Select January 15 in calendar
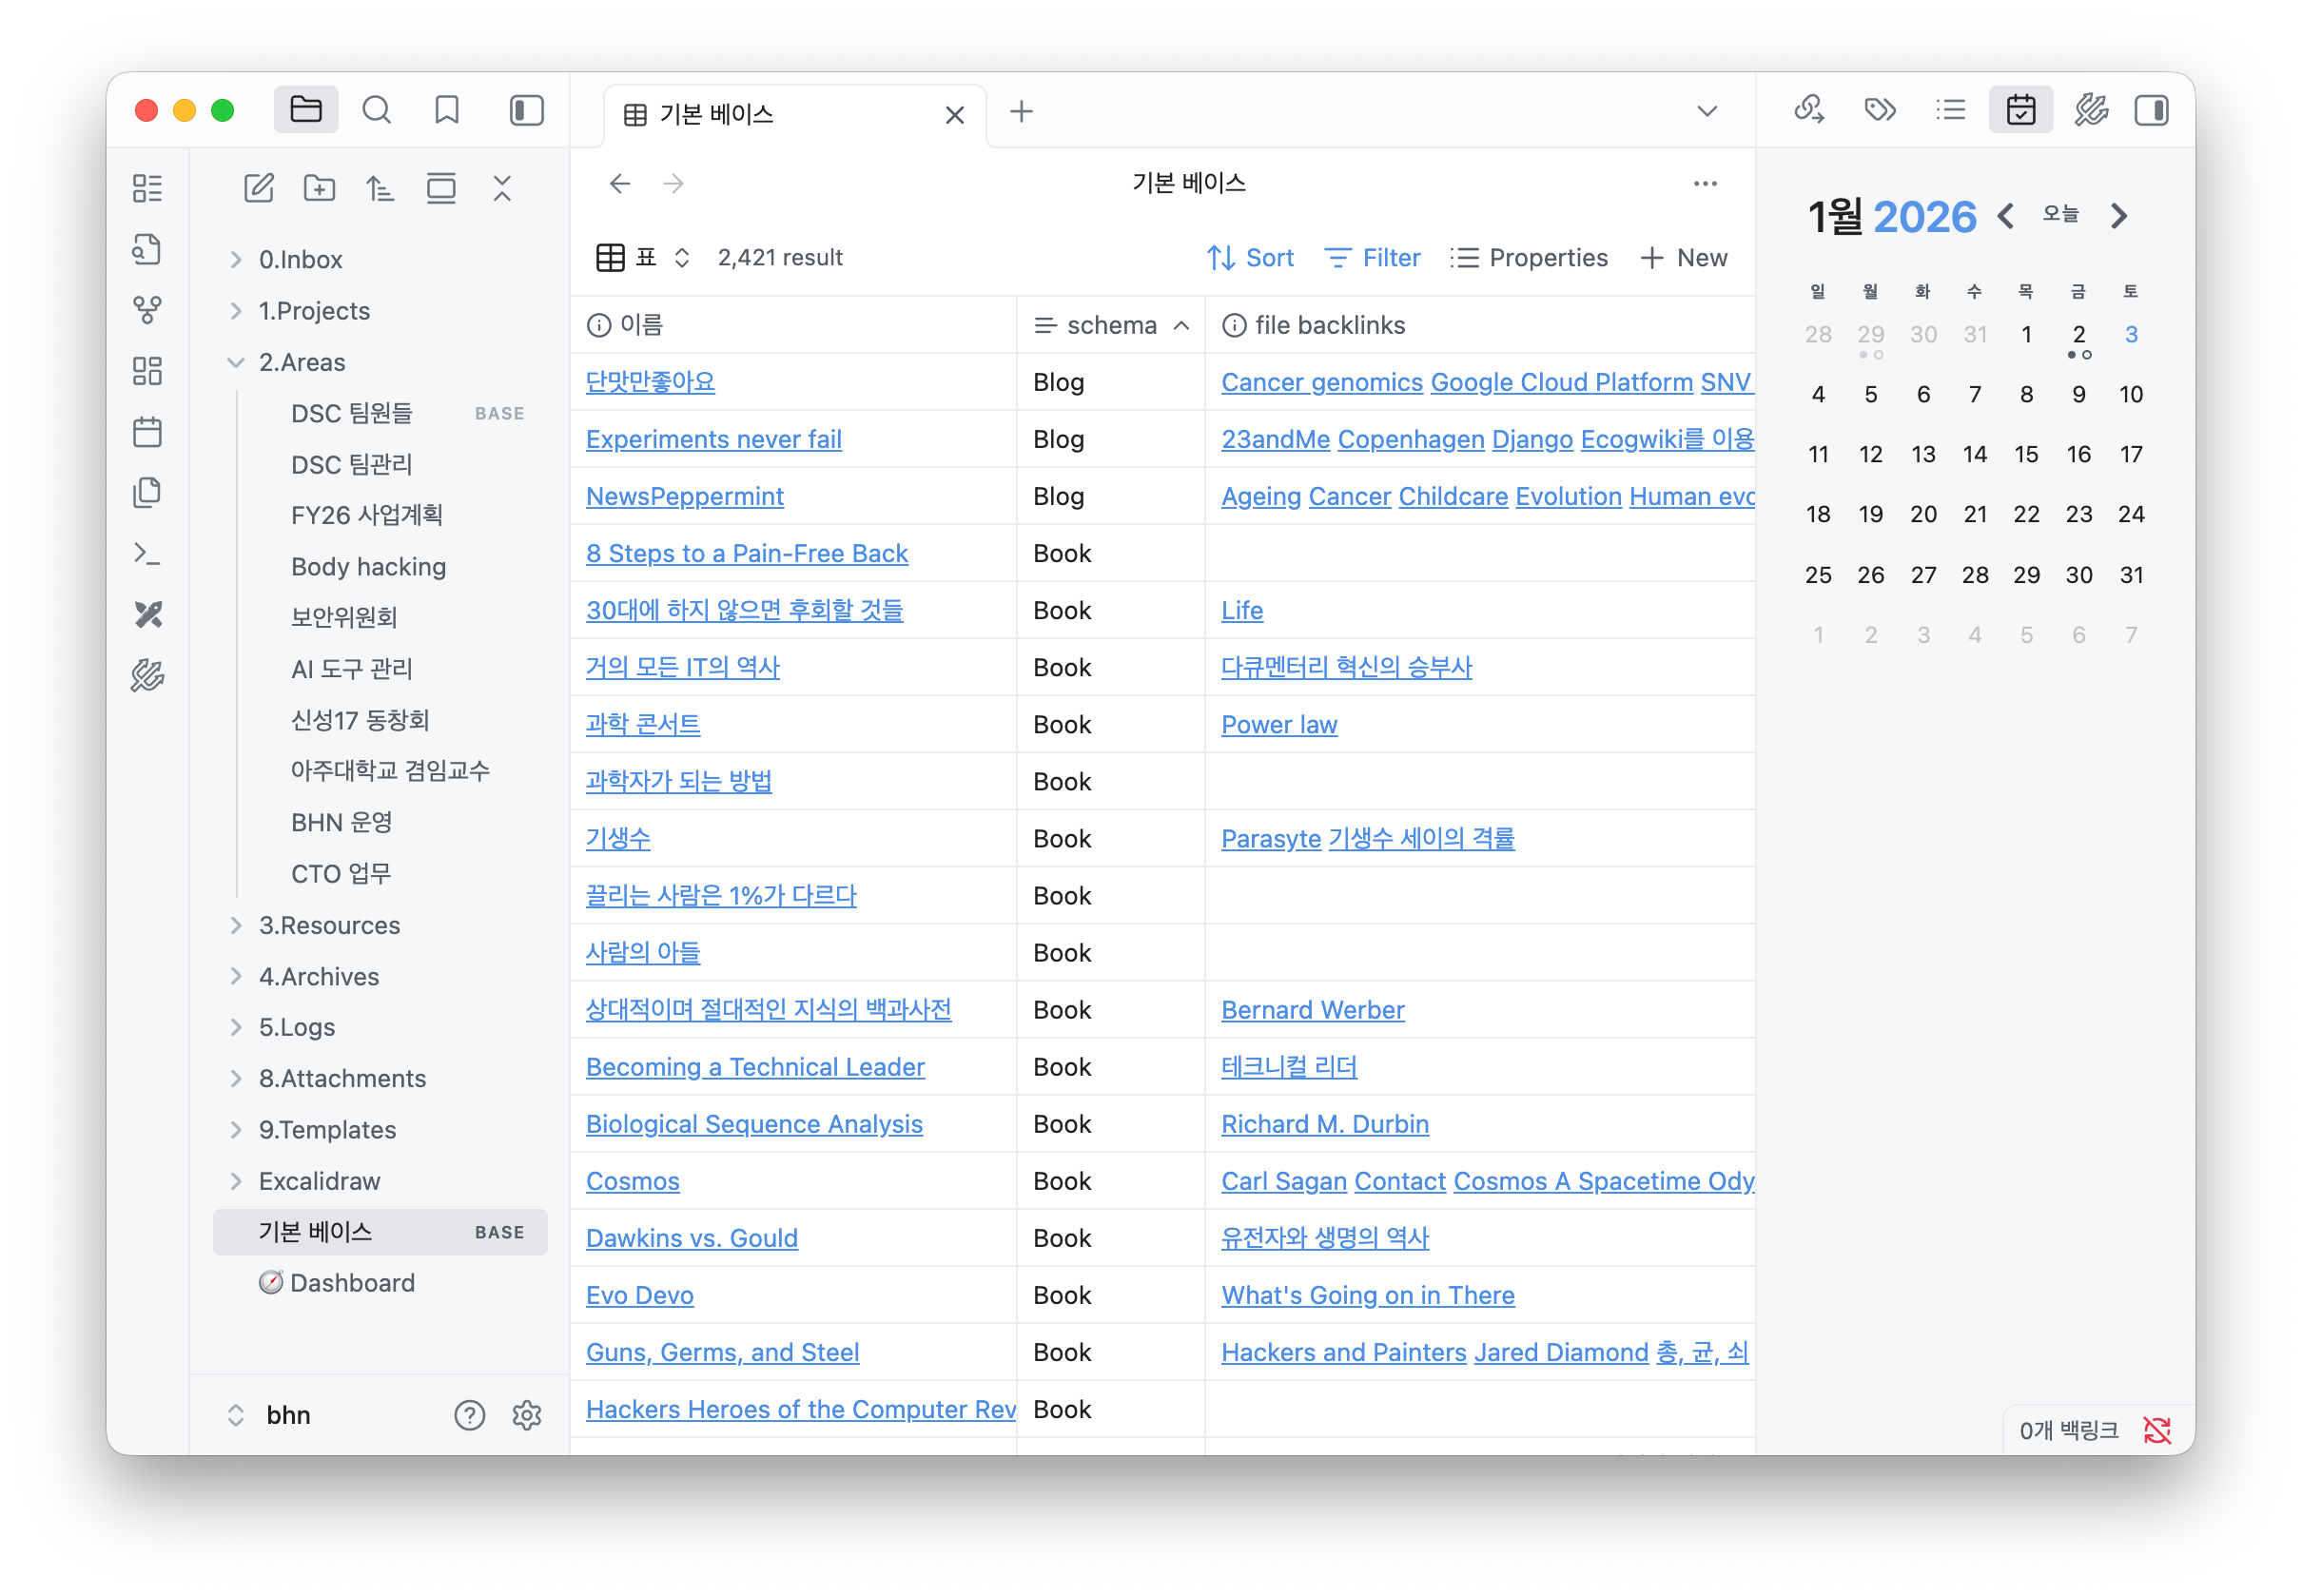Image resolution: width=2302 pixels, height=1596 pixels. coord(2026,454)
